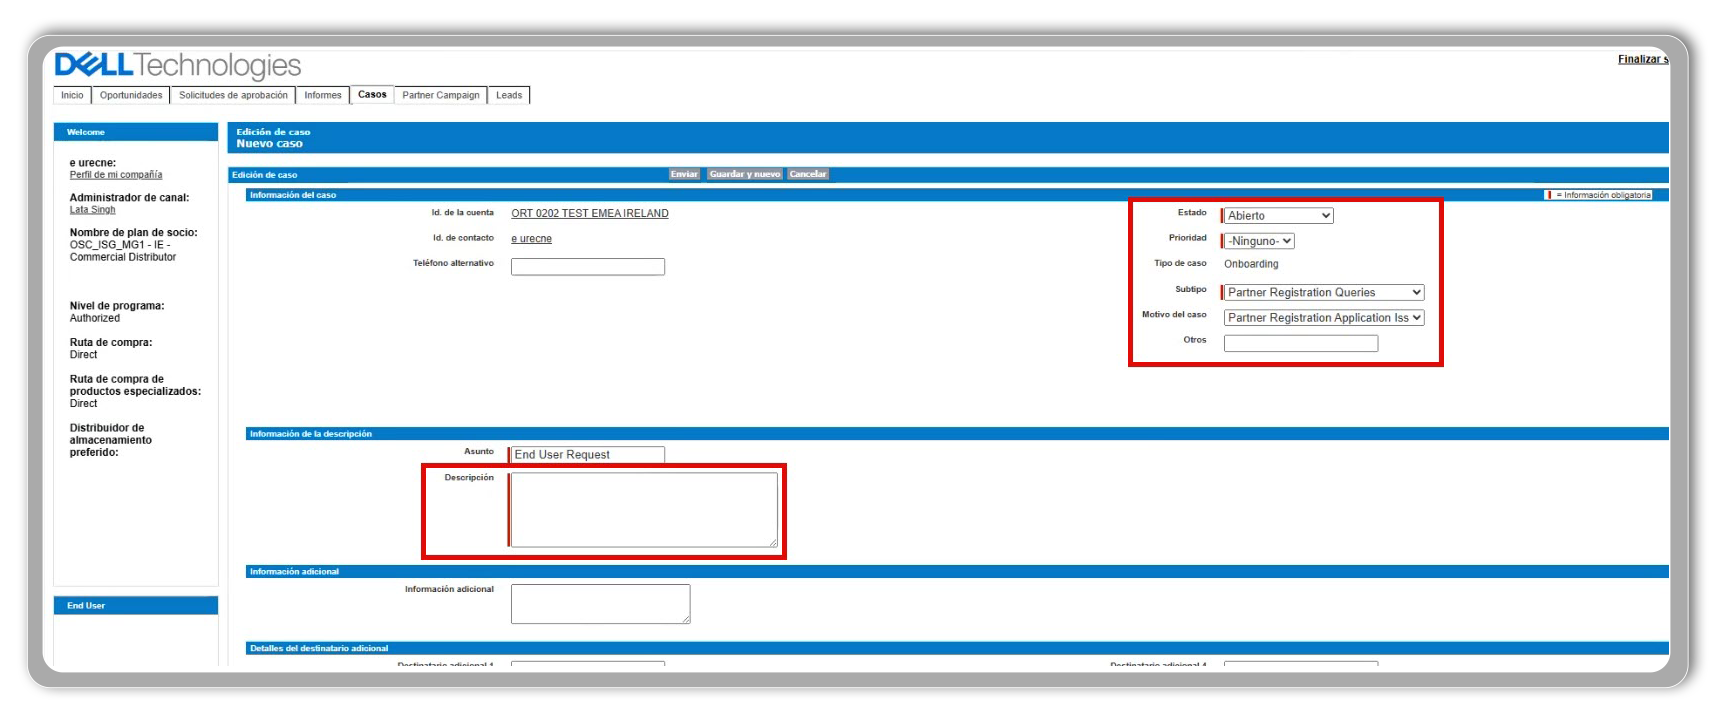1715x721 pixels.
Task: Cancel the case with Cancelar
Action: 807,174
